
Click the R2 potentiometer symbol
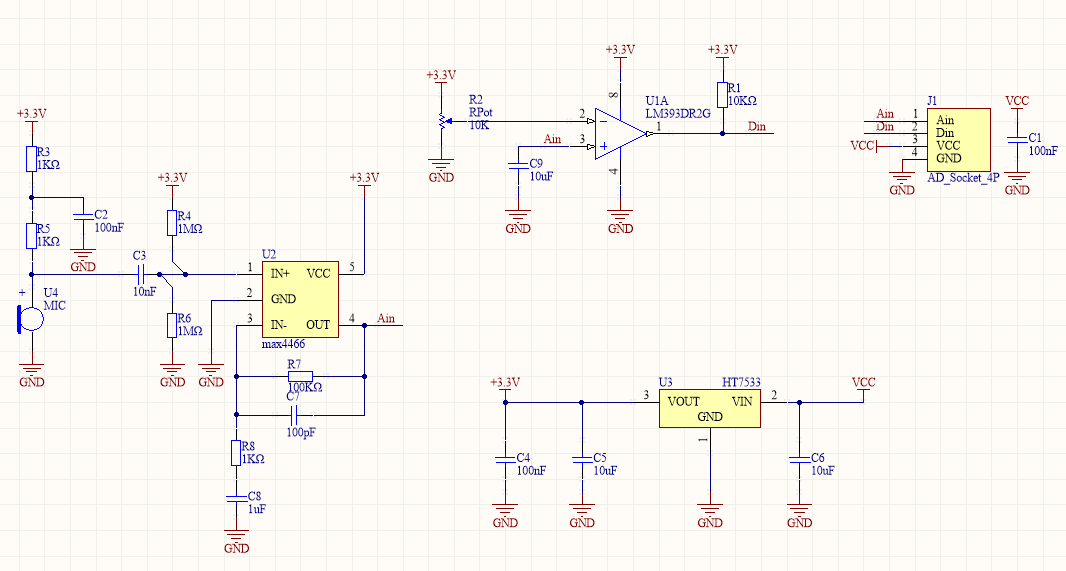441,122
